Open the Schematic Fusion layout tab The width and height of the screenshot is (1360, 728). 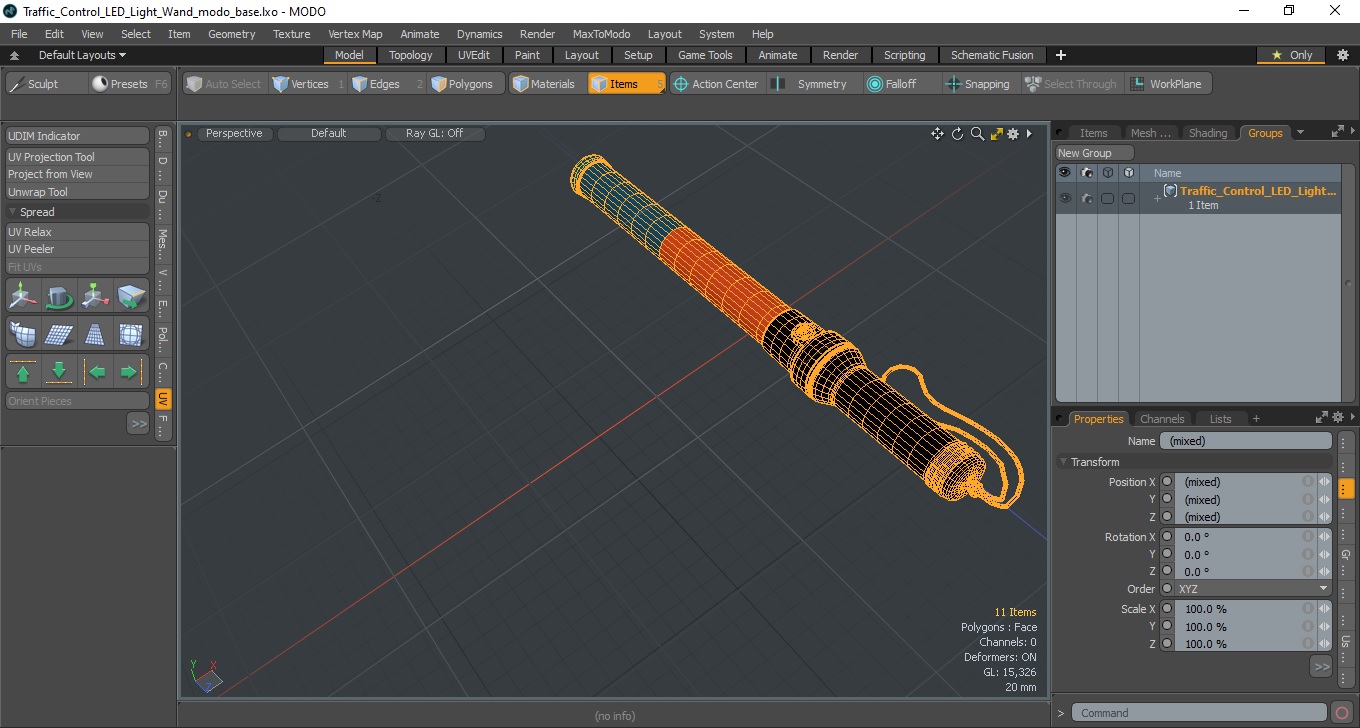pyautogui.click(x=992, y=55)
